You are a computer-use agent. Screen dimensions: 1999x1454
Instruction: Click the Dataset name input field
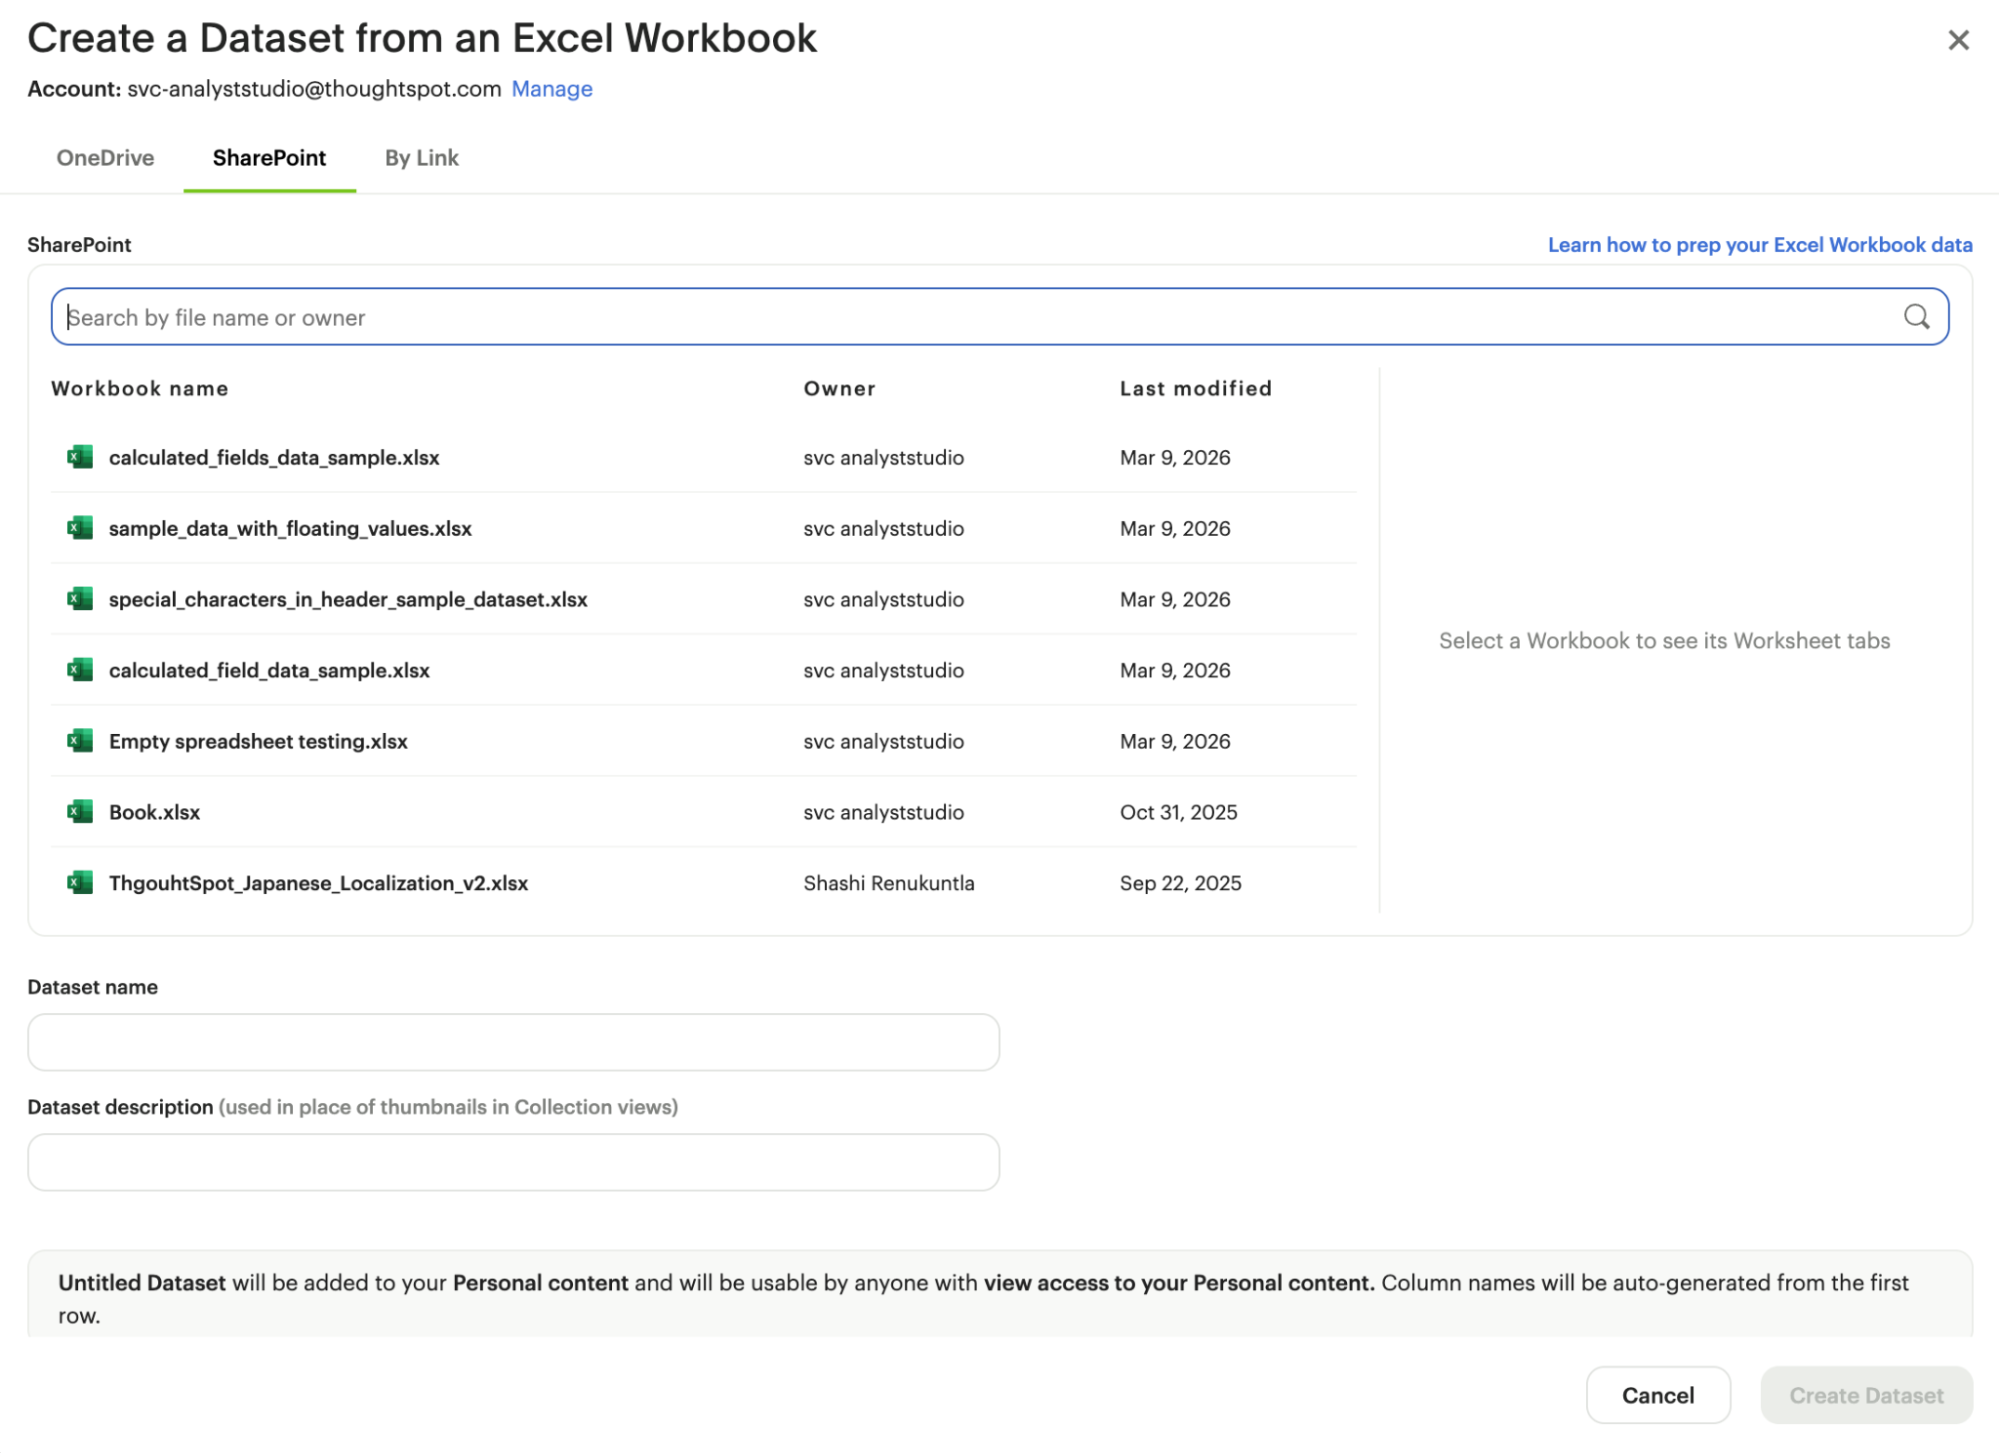pos(512,1041)
